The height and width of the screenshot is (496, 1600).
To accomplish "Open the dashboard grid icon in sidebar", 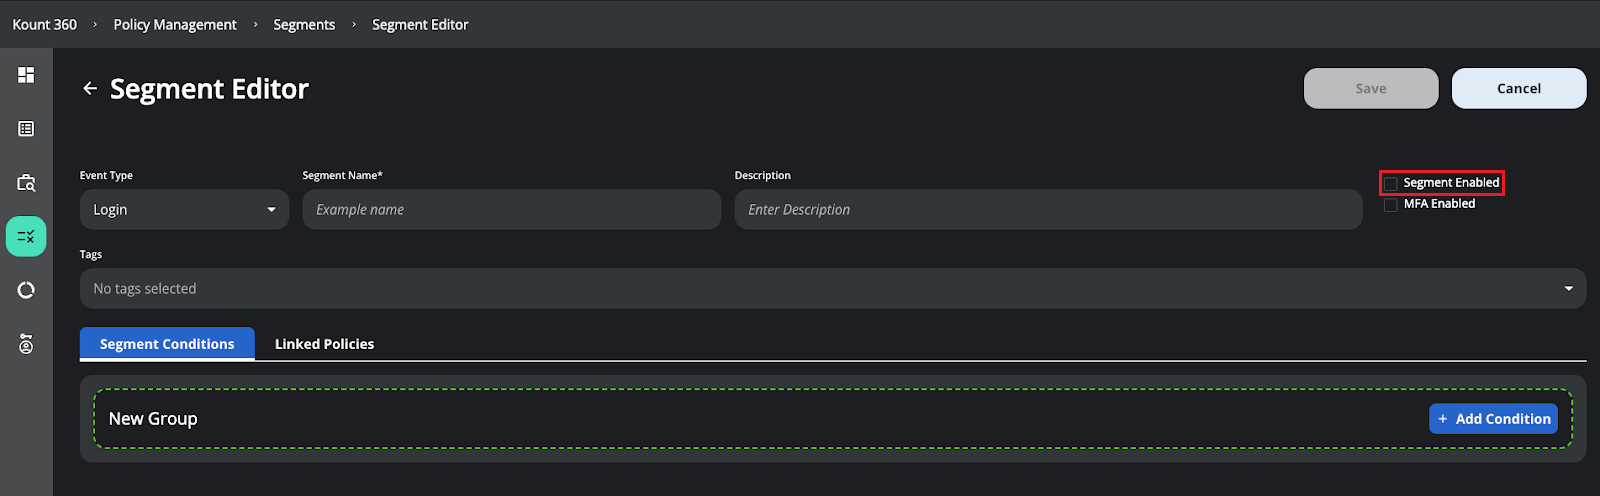I will coord(26,75).
